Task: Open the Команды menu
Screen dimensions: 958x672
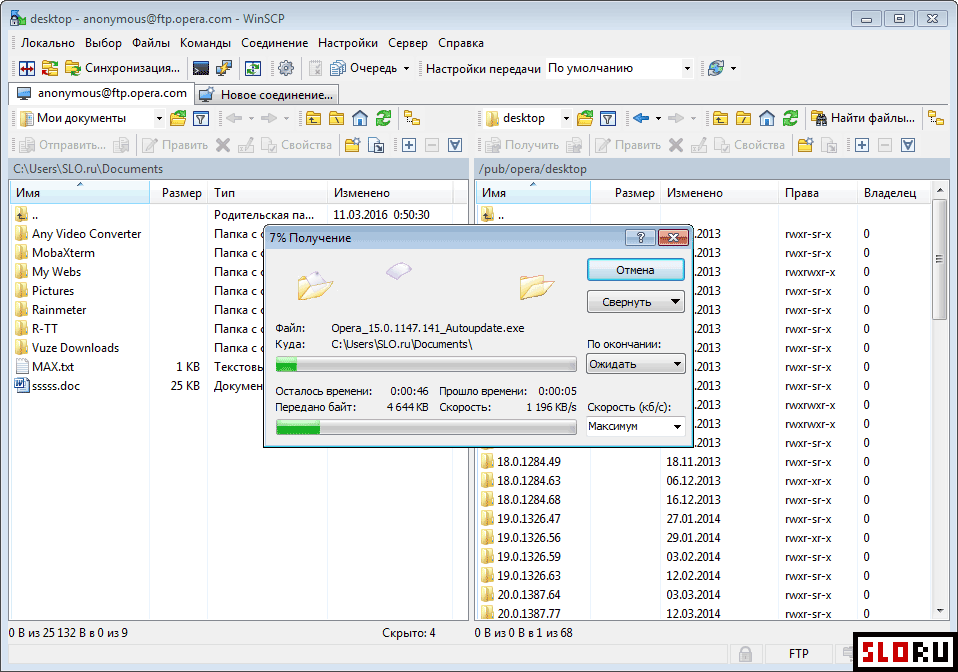Action: tap(205, 43)
